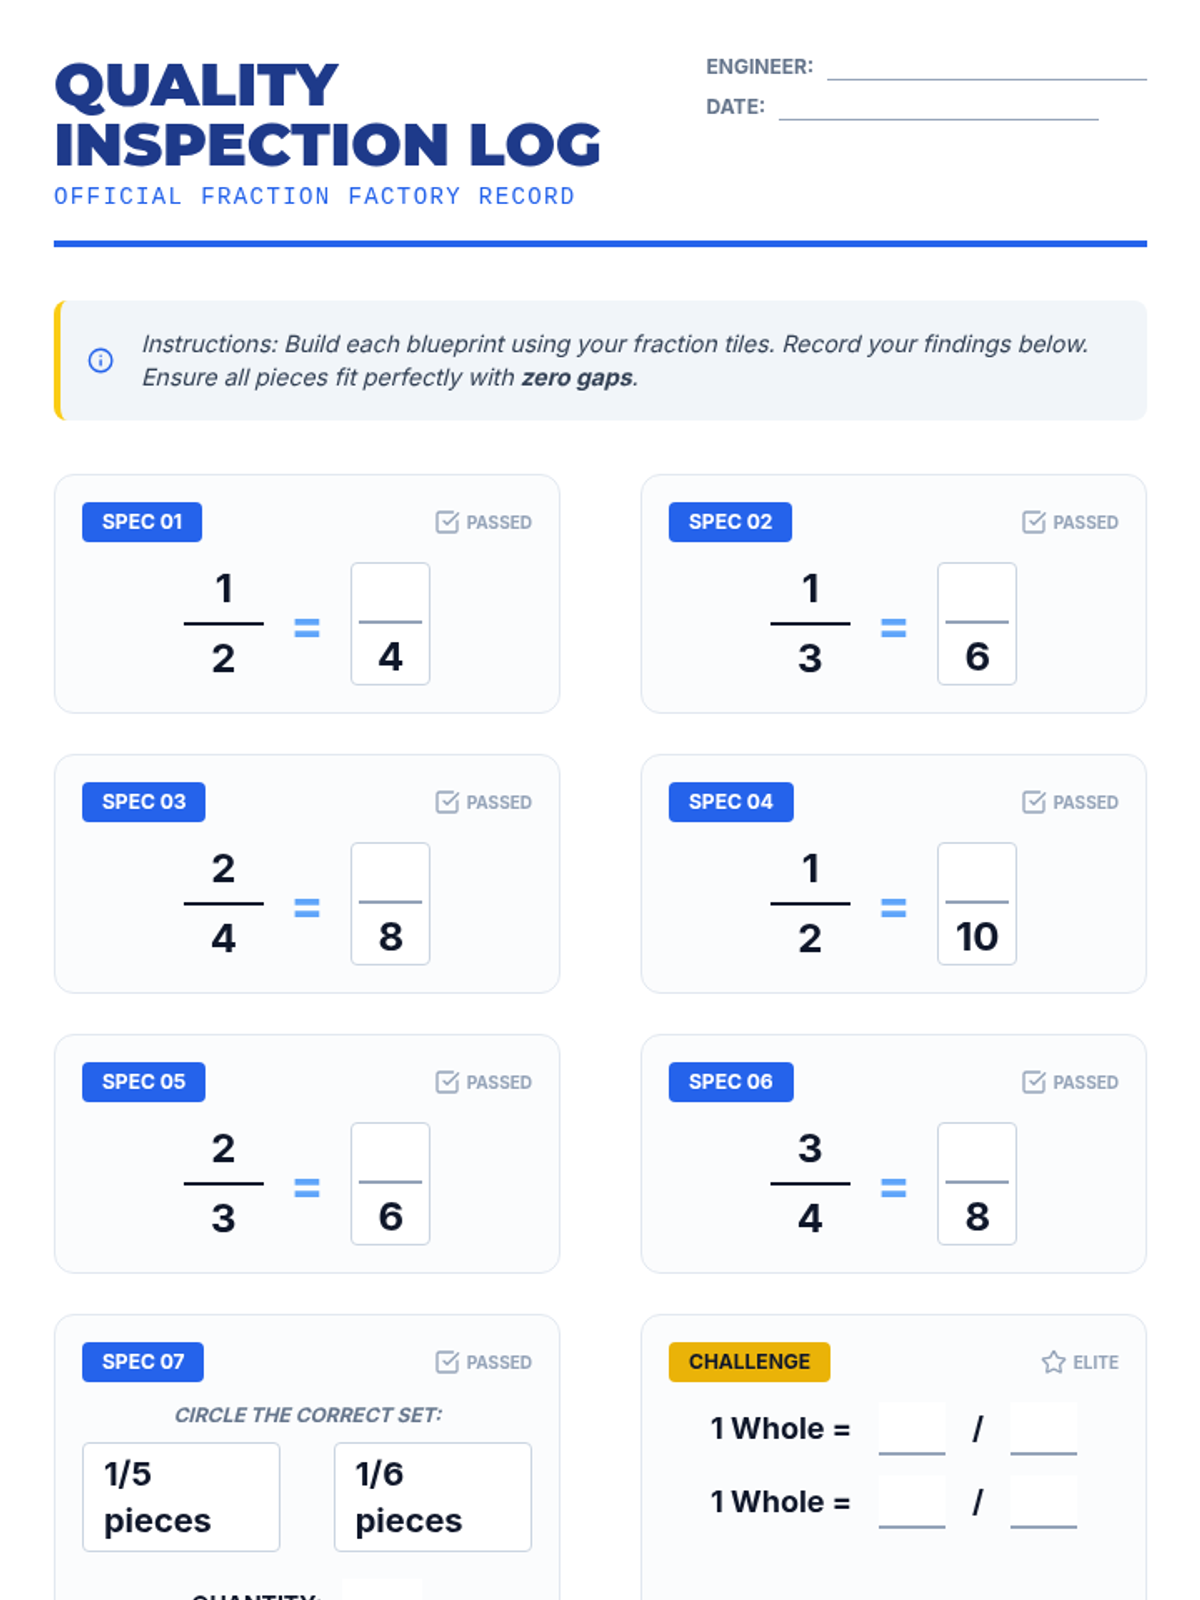Click the first blank of the top 1 Whole row
1200x1600 pixels.
pos(911,1428)
